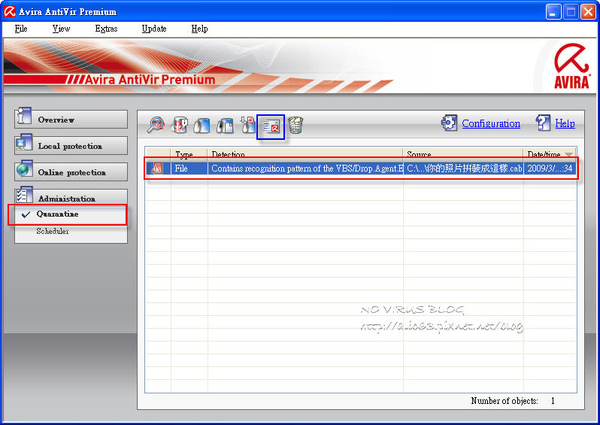Open the View menu
The height and width of the screenshot is (425, 600).
61,29
